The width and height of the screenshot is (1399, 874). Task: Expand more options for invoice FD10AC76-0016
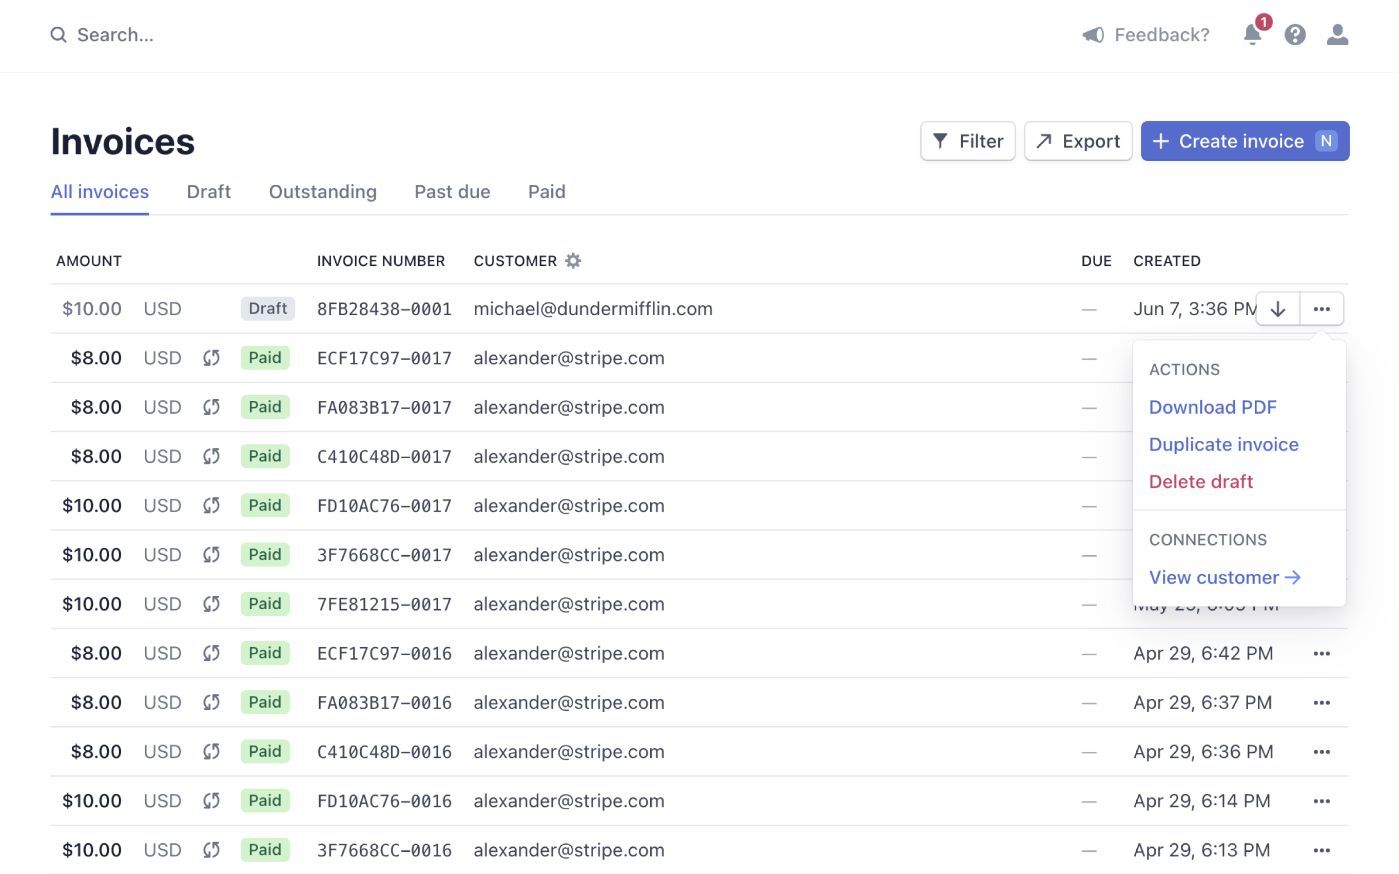[1321, 801]
